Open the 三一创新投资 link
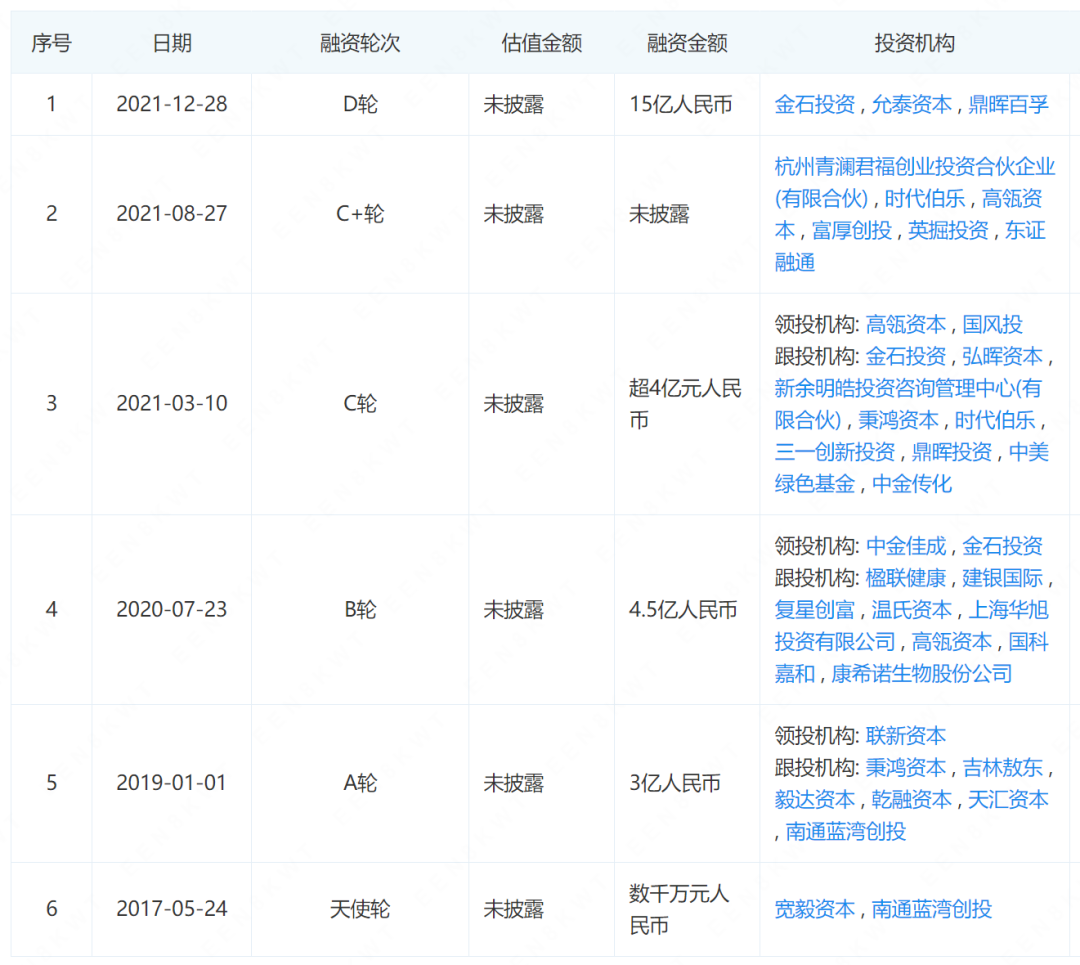The image size is (1080, 965). 834,453
